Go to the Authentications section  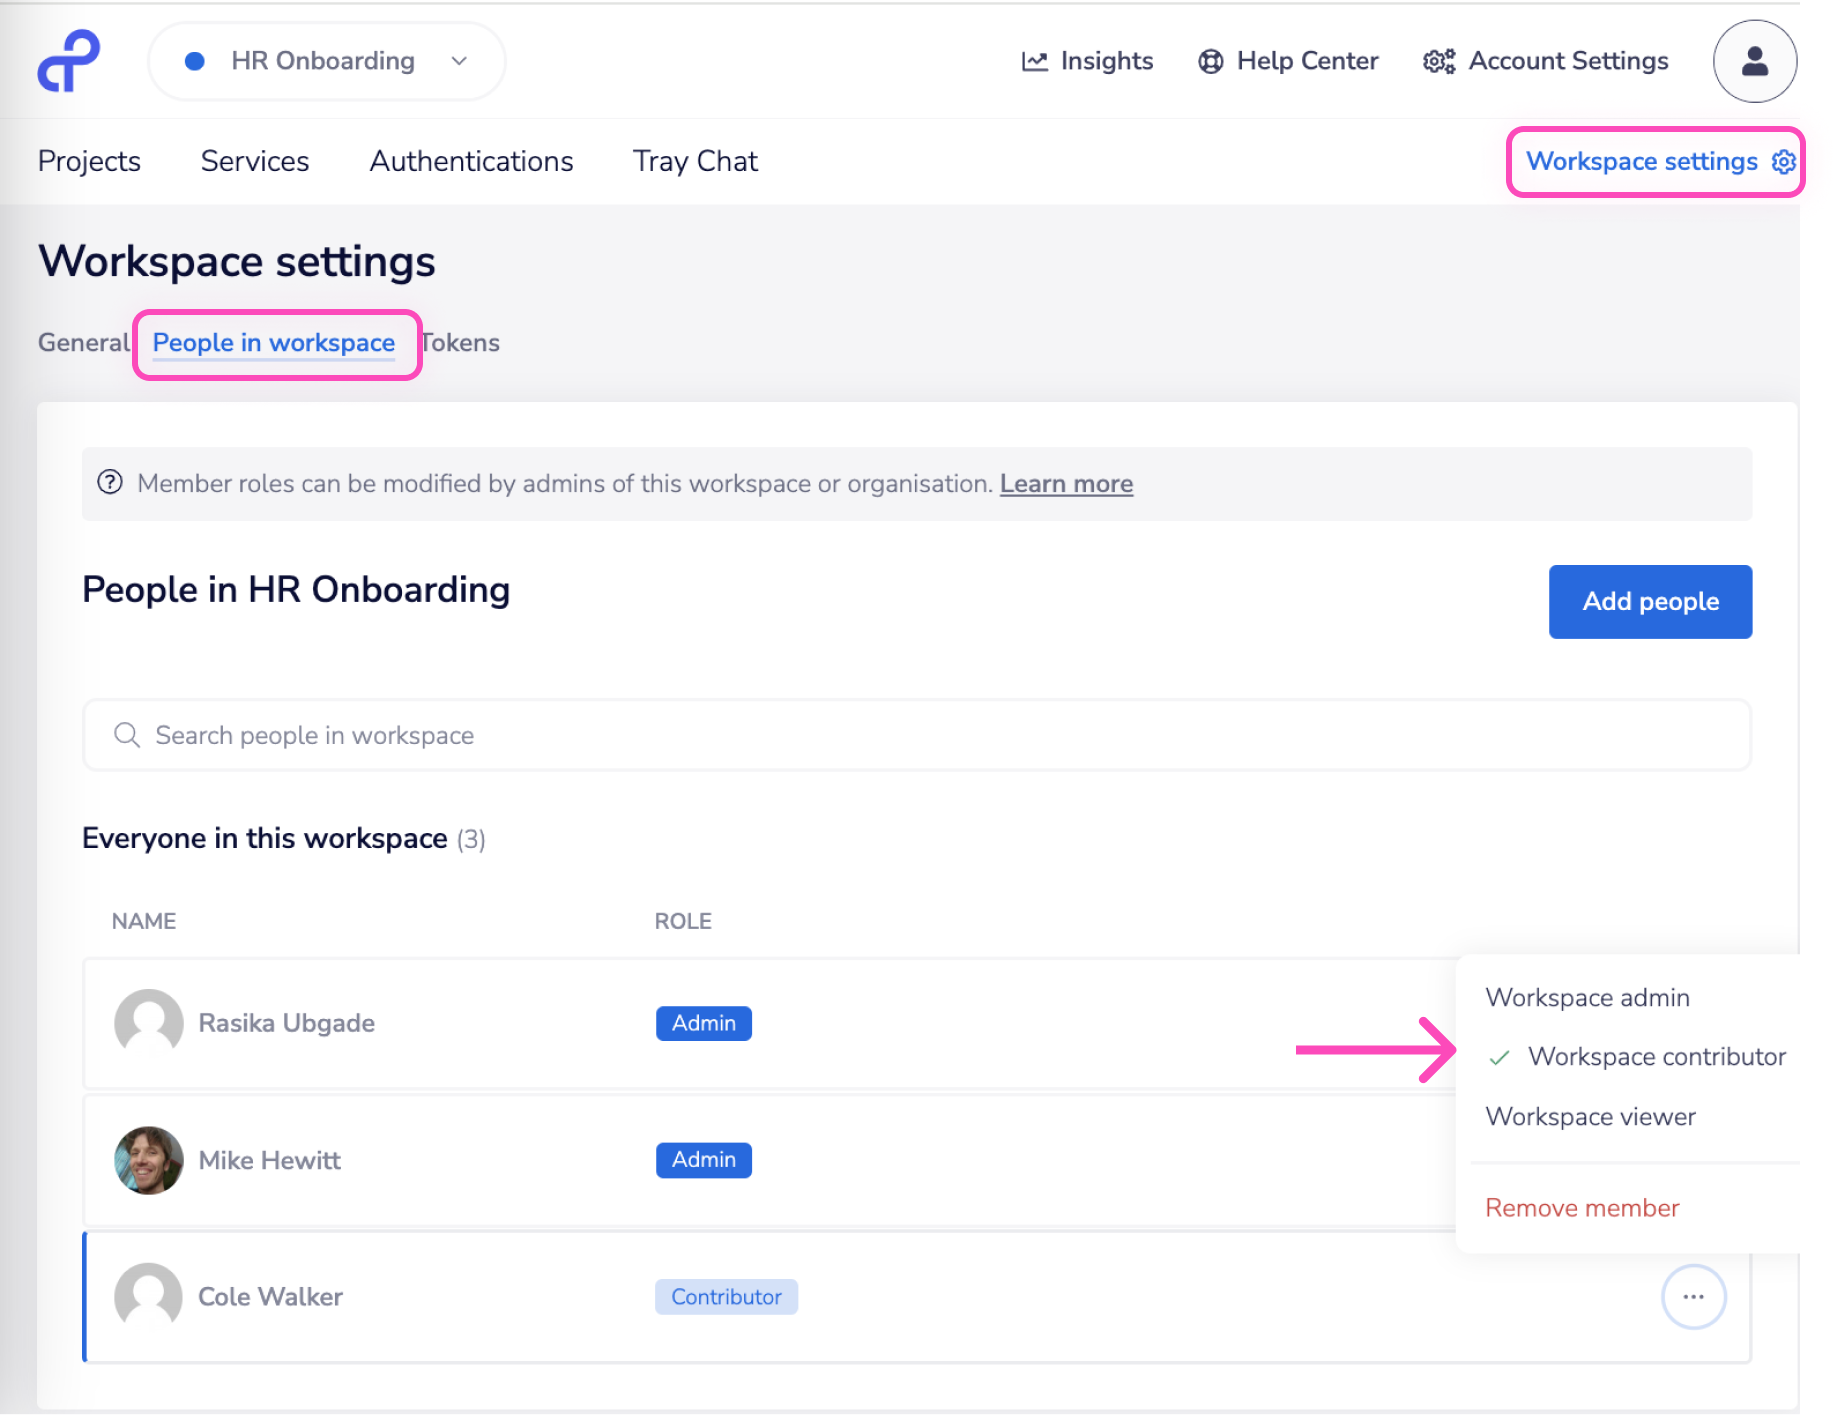(x=471, y=162)
